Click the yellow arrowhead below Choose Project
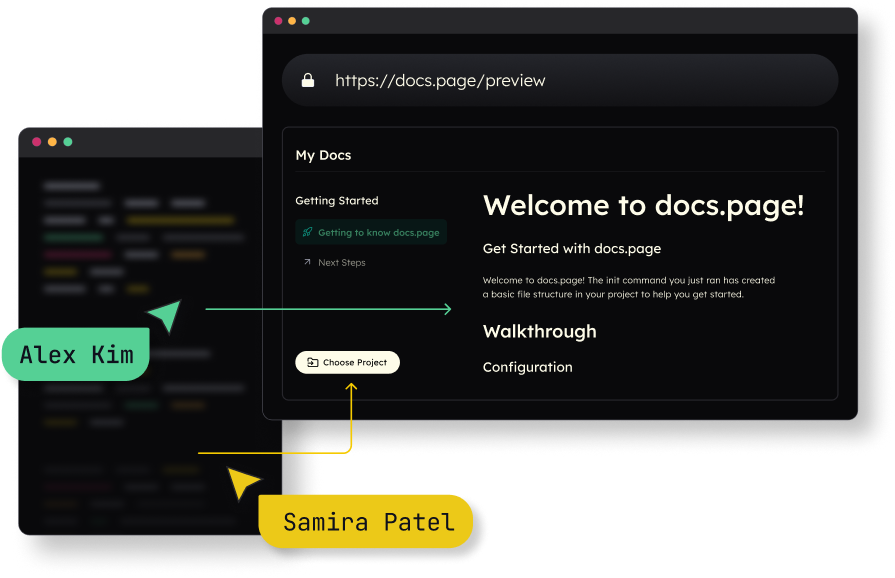 coord(351,385)
